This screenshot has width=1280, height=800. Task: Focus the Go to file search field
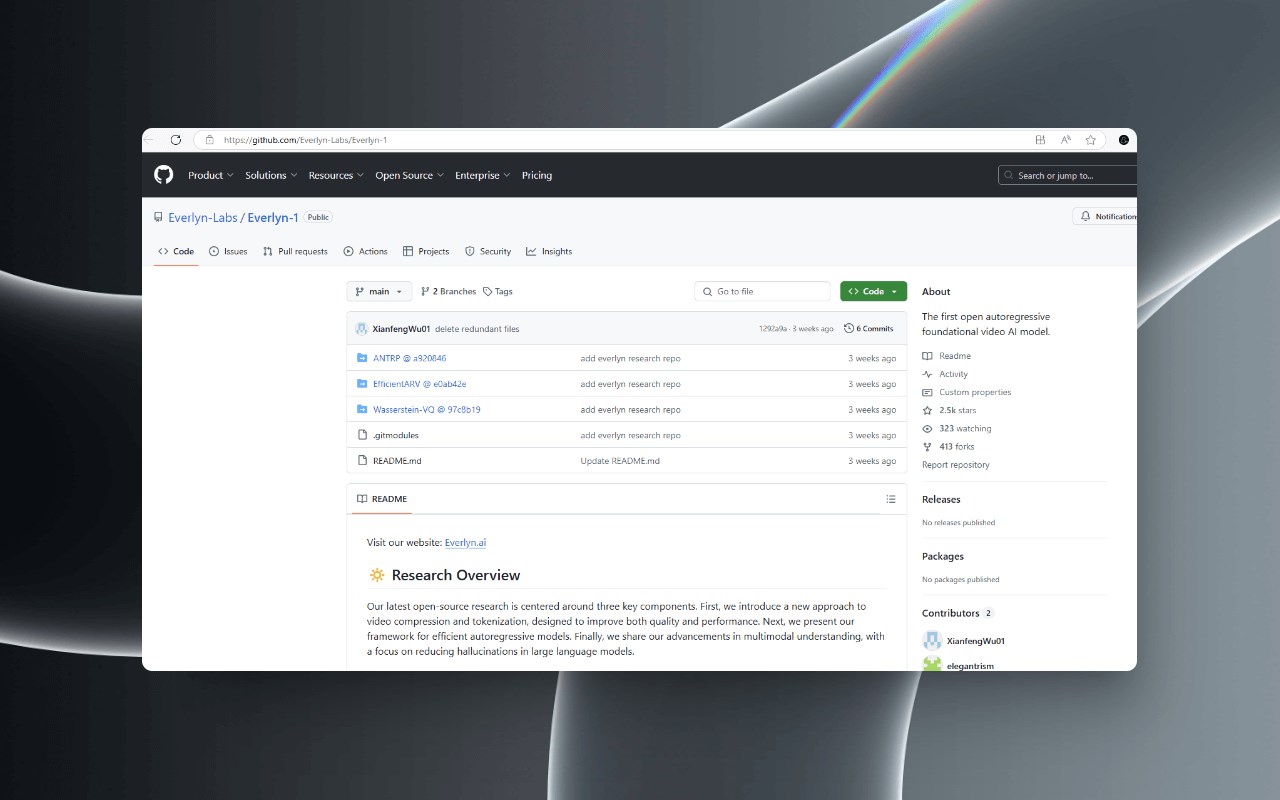click(762, 291)
